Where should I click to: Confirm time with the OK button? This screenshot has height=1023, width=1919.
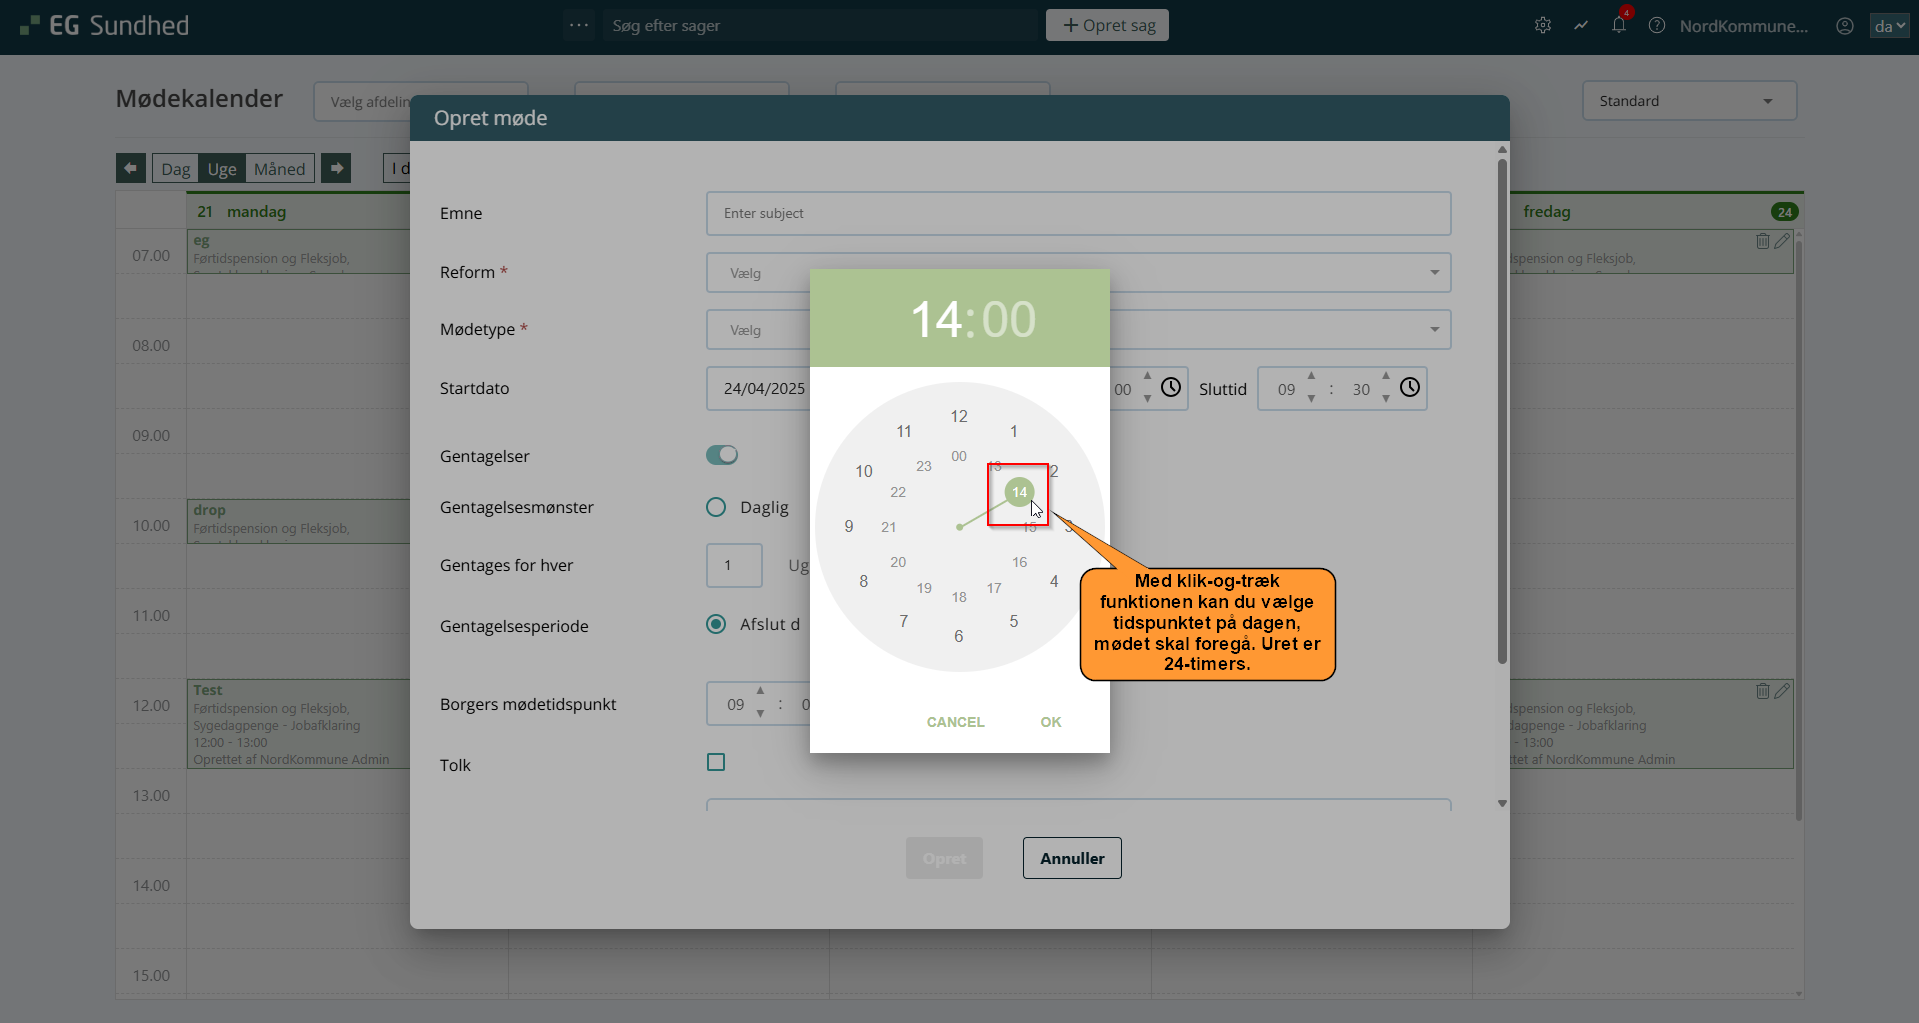(1050, 722)
